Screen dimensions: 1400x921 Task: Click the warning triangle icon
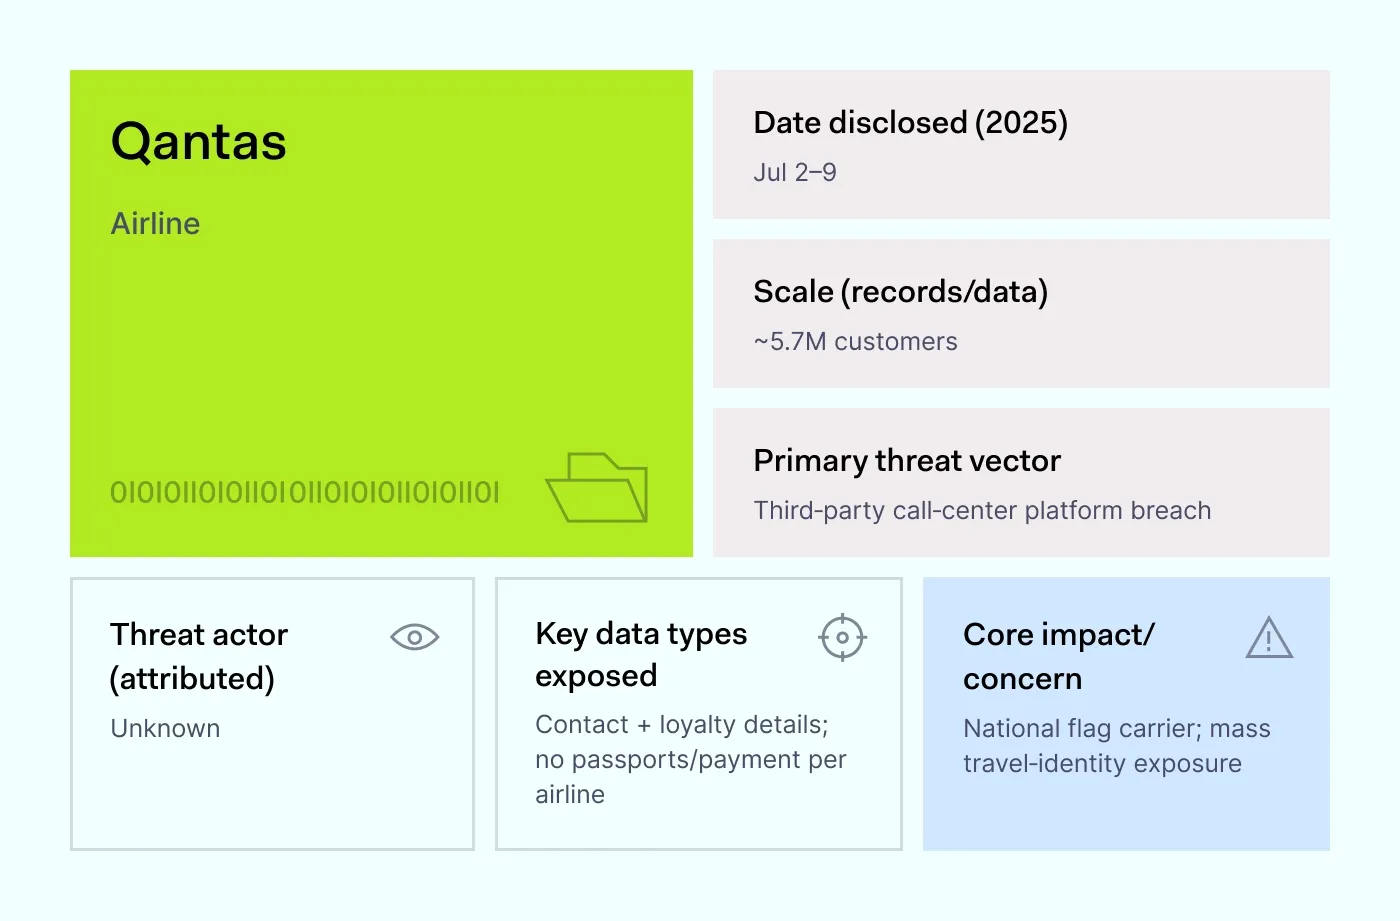point(1269,638)
